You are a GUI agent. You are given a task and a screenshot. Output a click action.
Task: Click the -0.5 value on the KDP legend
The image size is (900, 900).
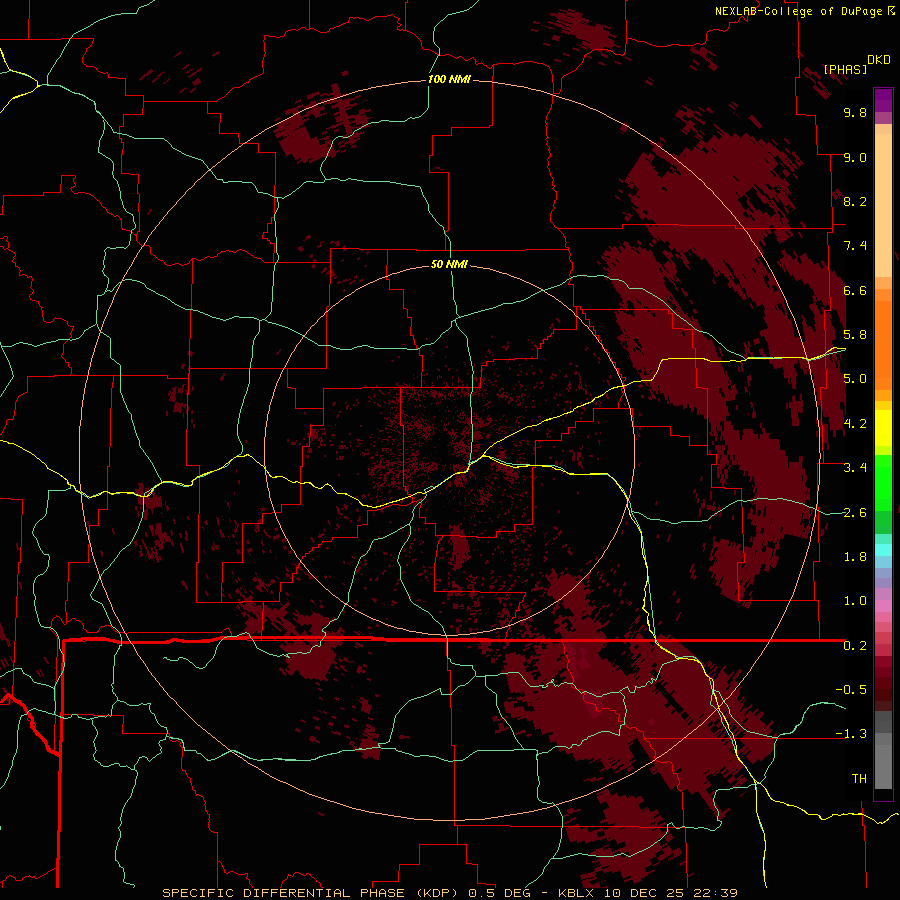[x=851, y=690]
